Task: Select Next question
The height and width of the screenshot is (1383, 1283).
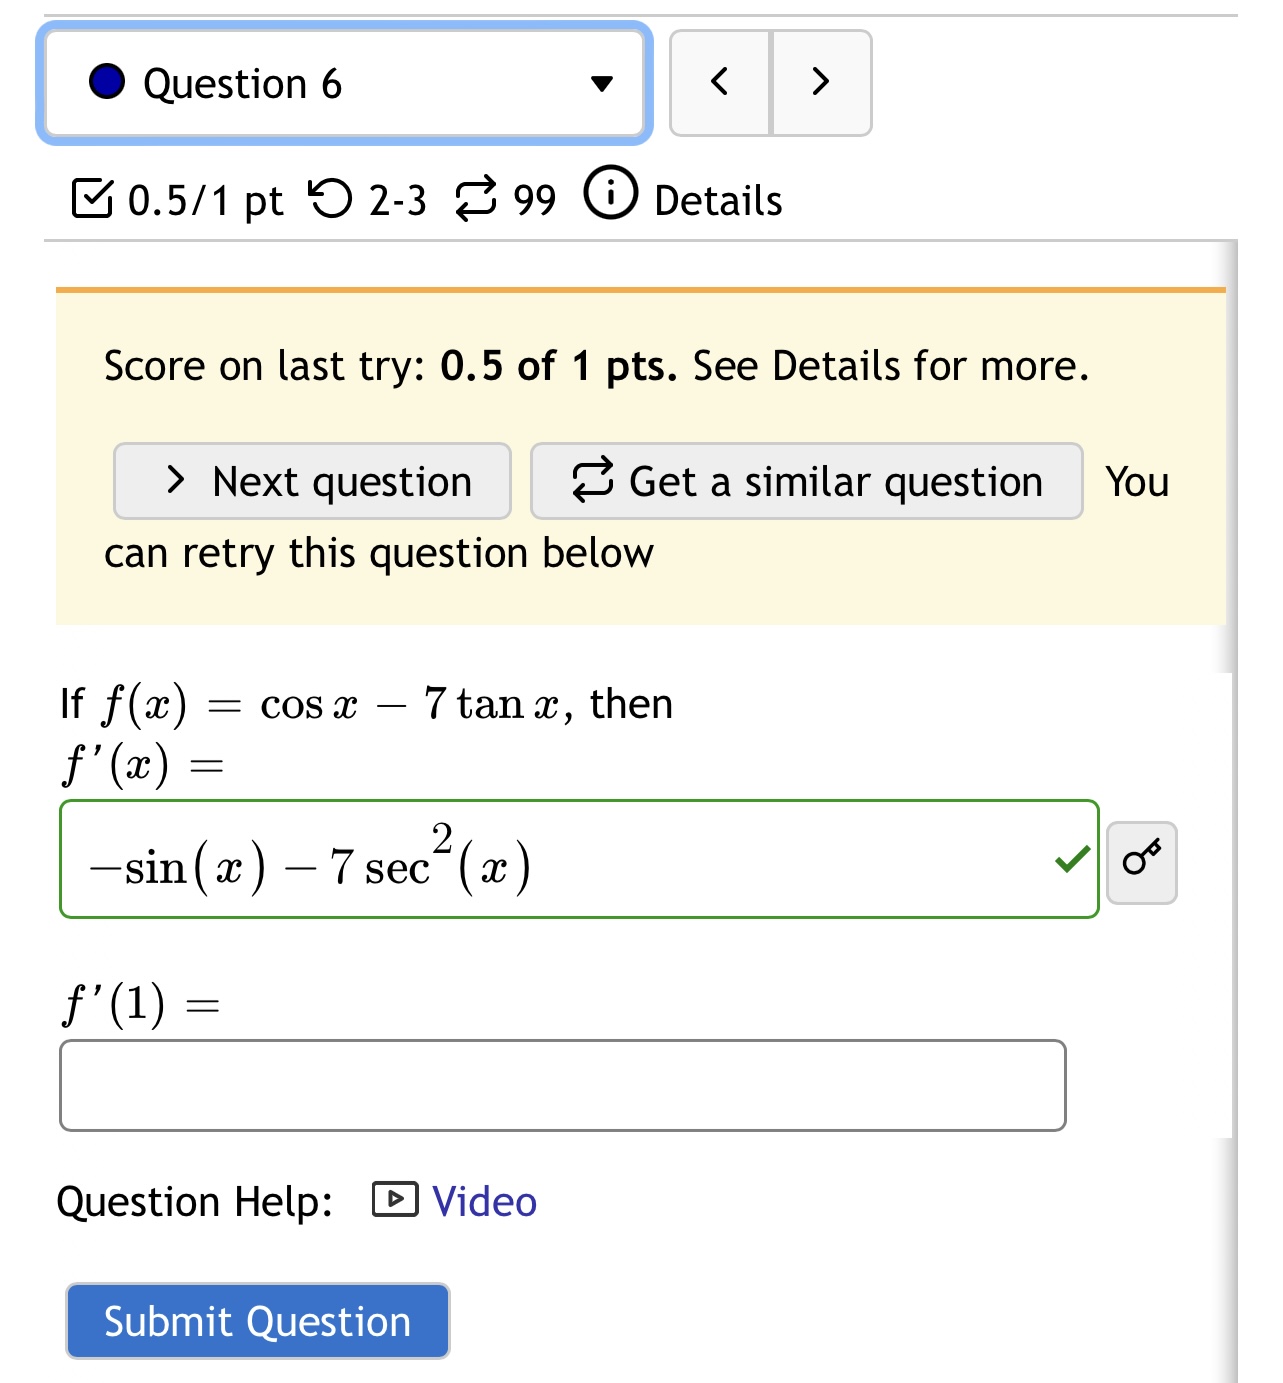Action: point(312,481)
